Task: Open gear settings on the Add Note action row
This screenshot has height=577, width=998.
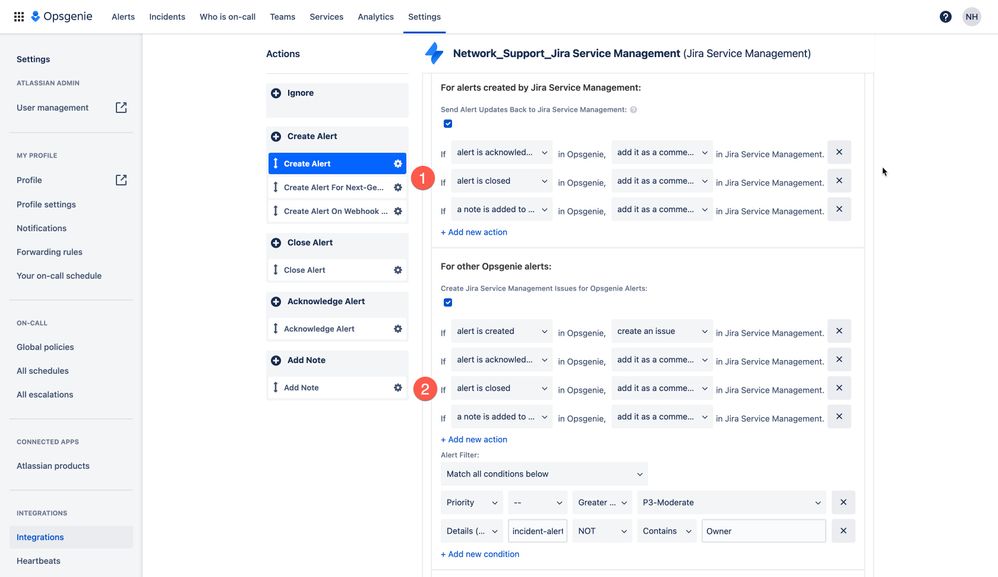Action: pos(398,387)
